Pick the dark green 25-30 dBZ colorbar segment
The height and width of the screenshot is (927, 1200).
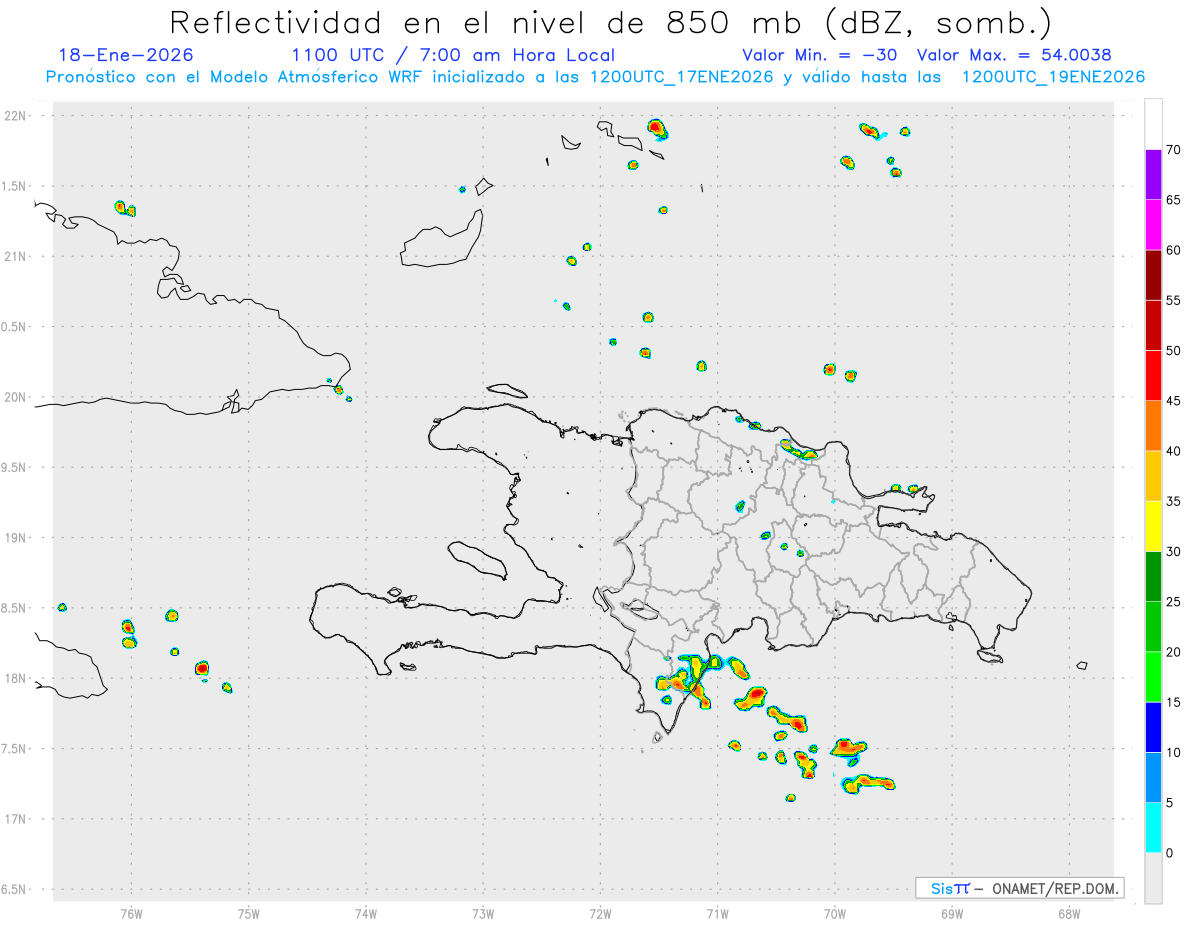pyautogui.click(x=1153, y=577)
